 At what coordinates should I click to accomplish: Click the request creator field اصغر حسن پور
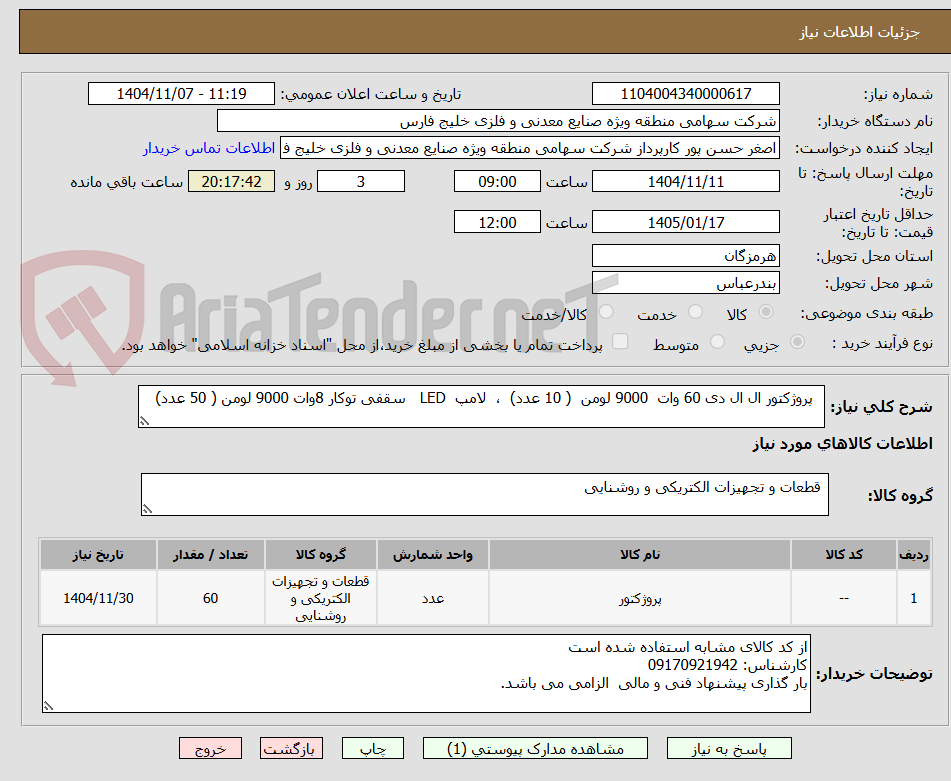529,149
